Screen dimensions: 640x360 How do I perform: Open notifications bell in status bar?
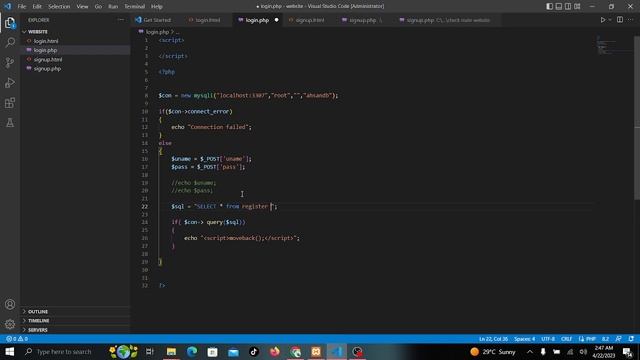click(x=631, y=339)
